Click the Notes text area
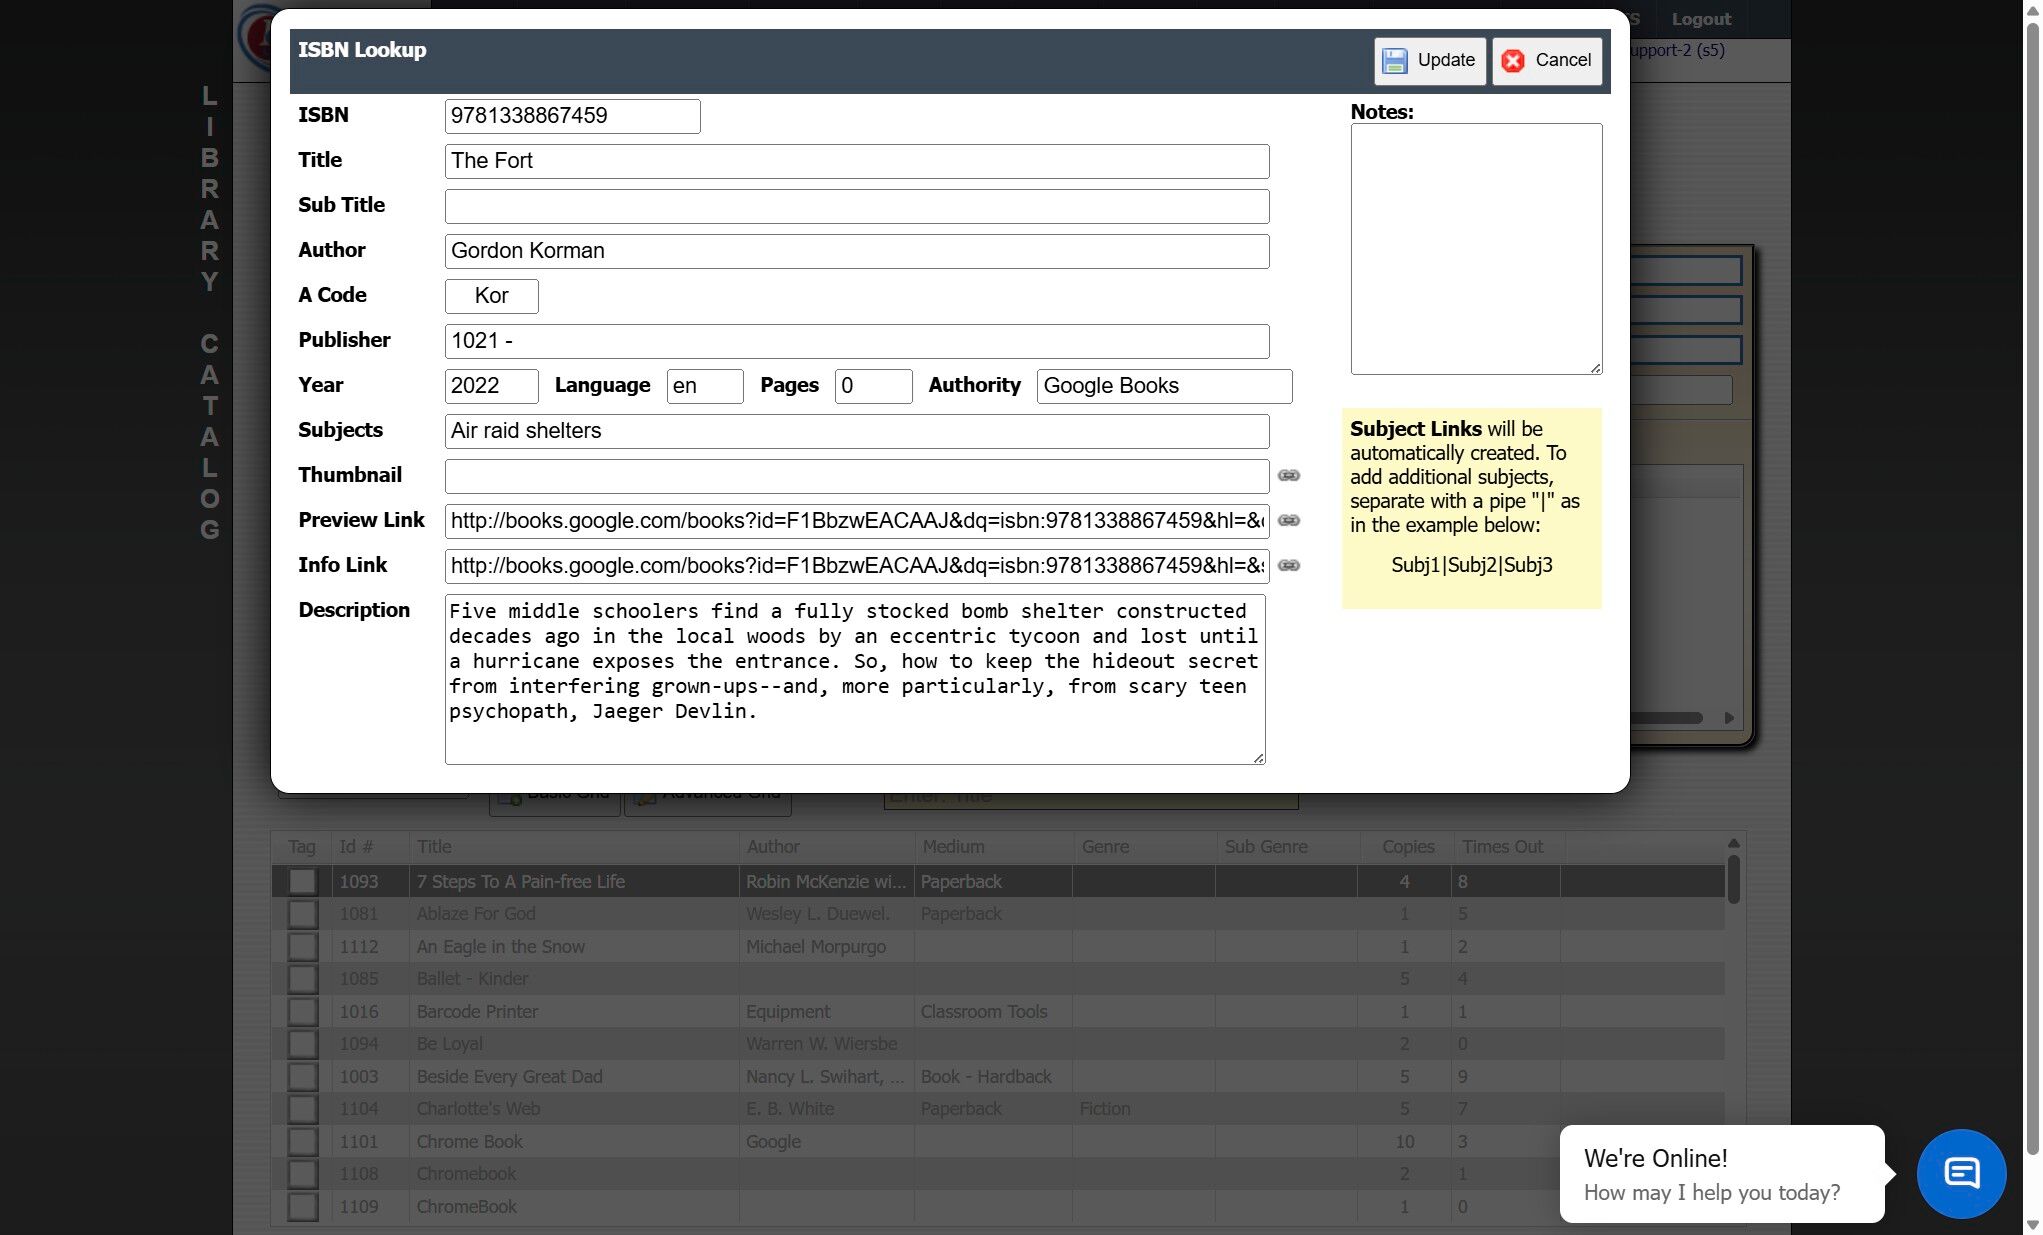 click(x=1475, y=249)
